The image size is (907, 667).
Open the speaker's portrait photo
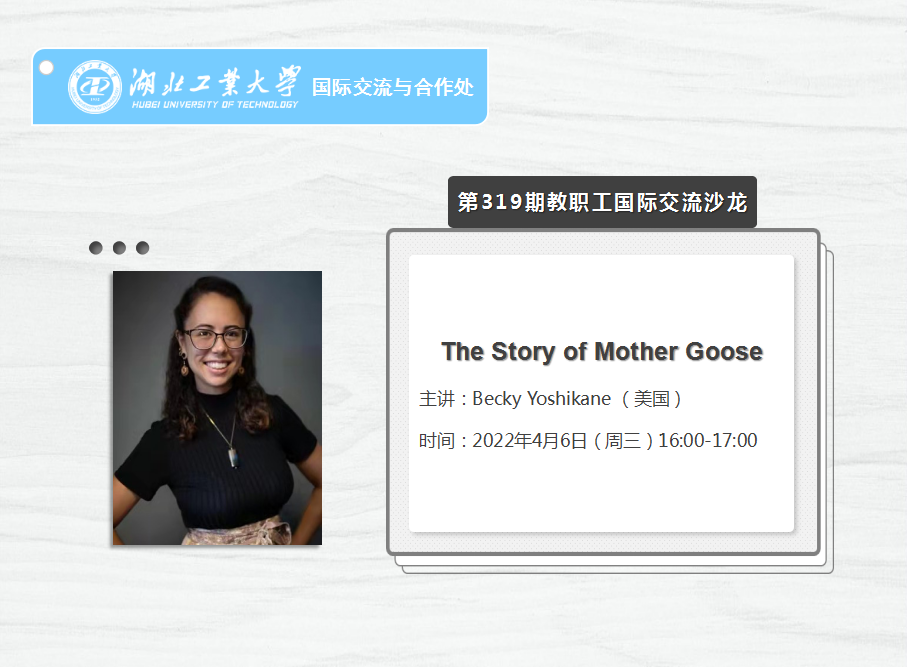click(217, 408)
